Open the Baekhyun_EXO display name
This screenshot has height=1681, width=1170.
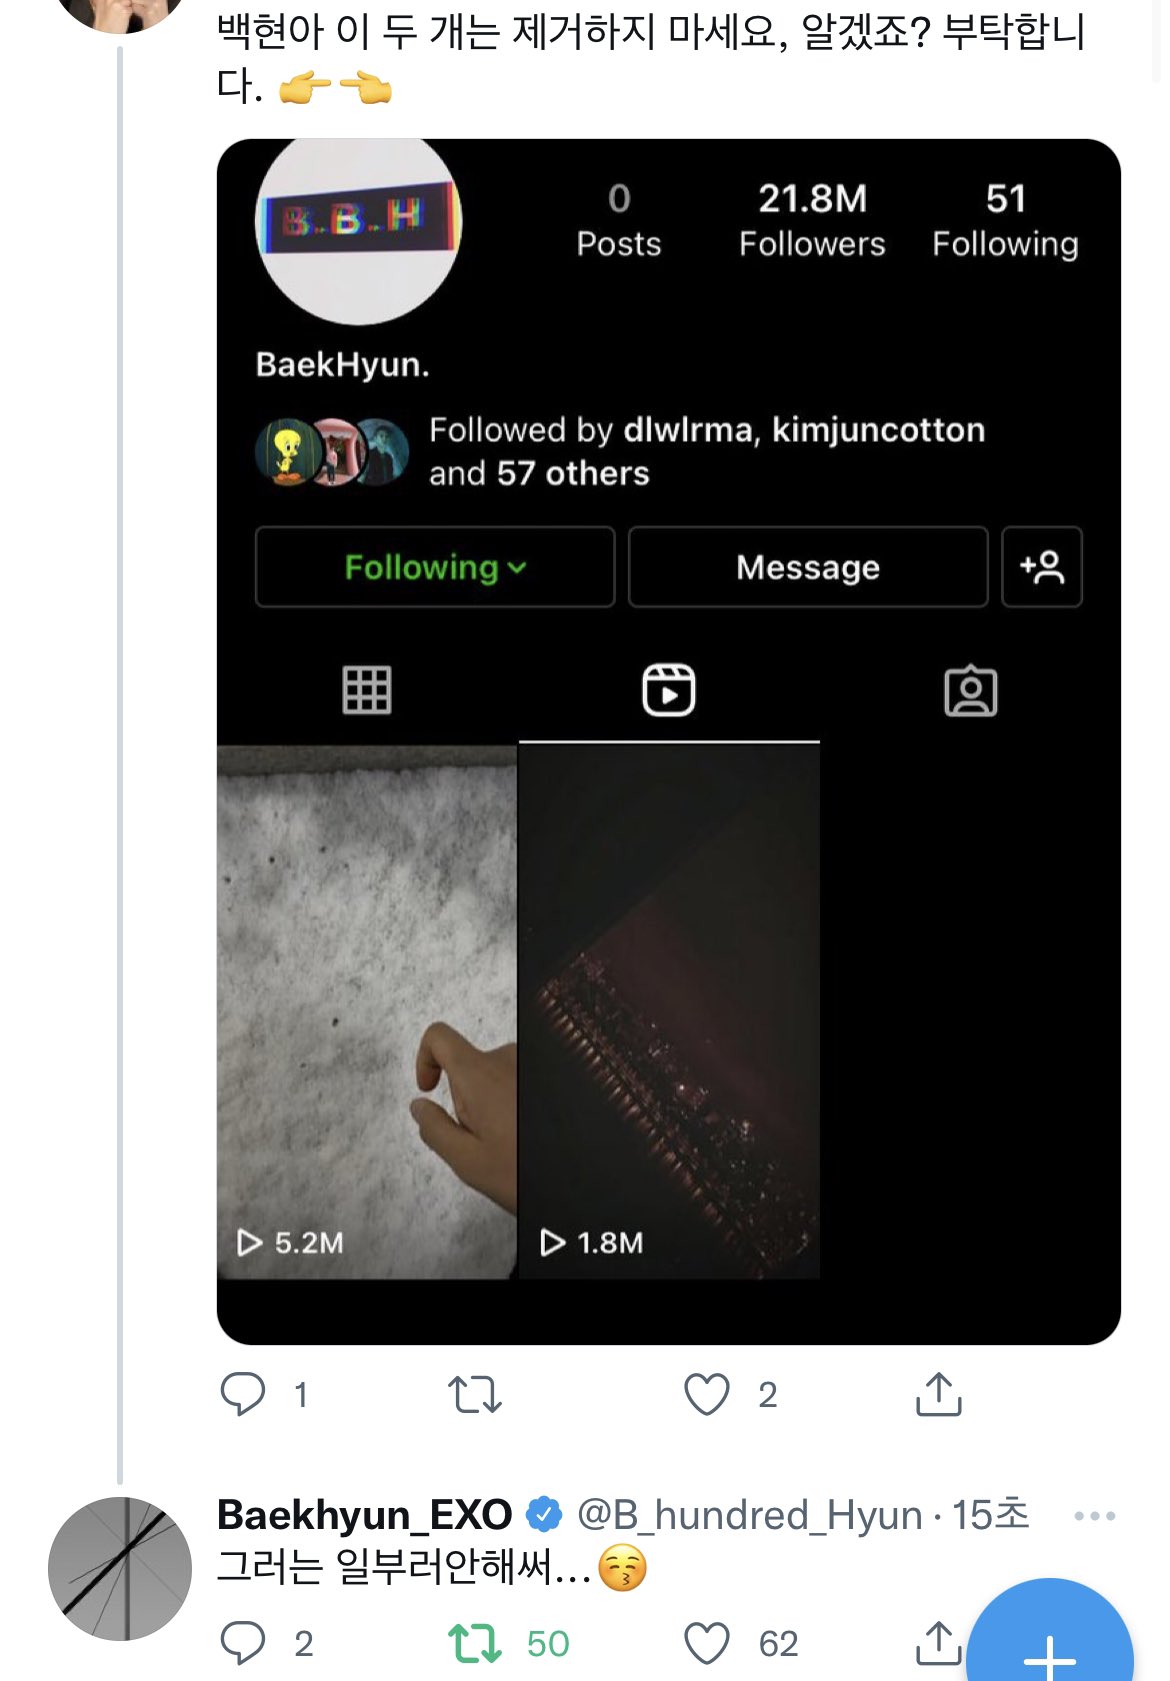(365, 1516)
